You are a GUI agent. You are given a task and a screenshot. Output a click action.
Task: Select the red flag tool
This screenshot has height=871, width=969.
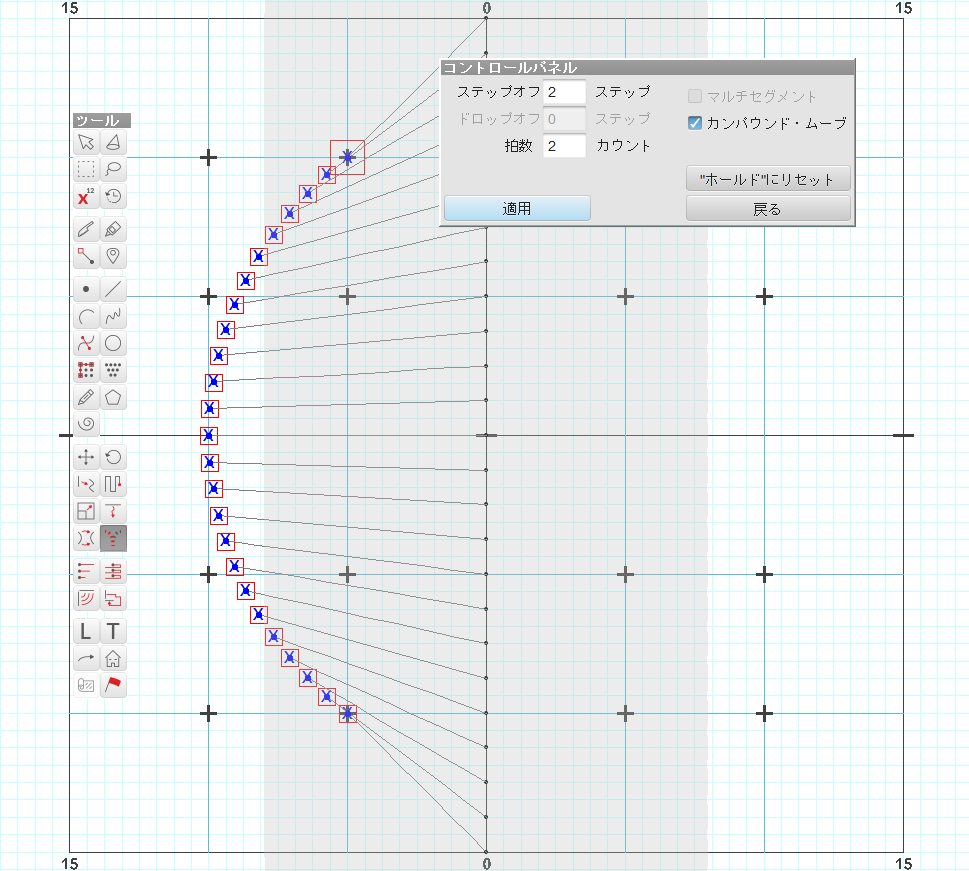click(x=114, y=685)
